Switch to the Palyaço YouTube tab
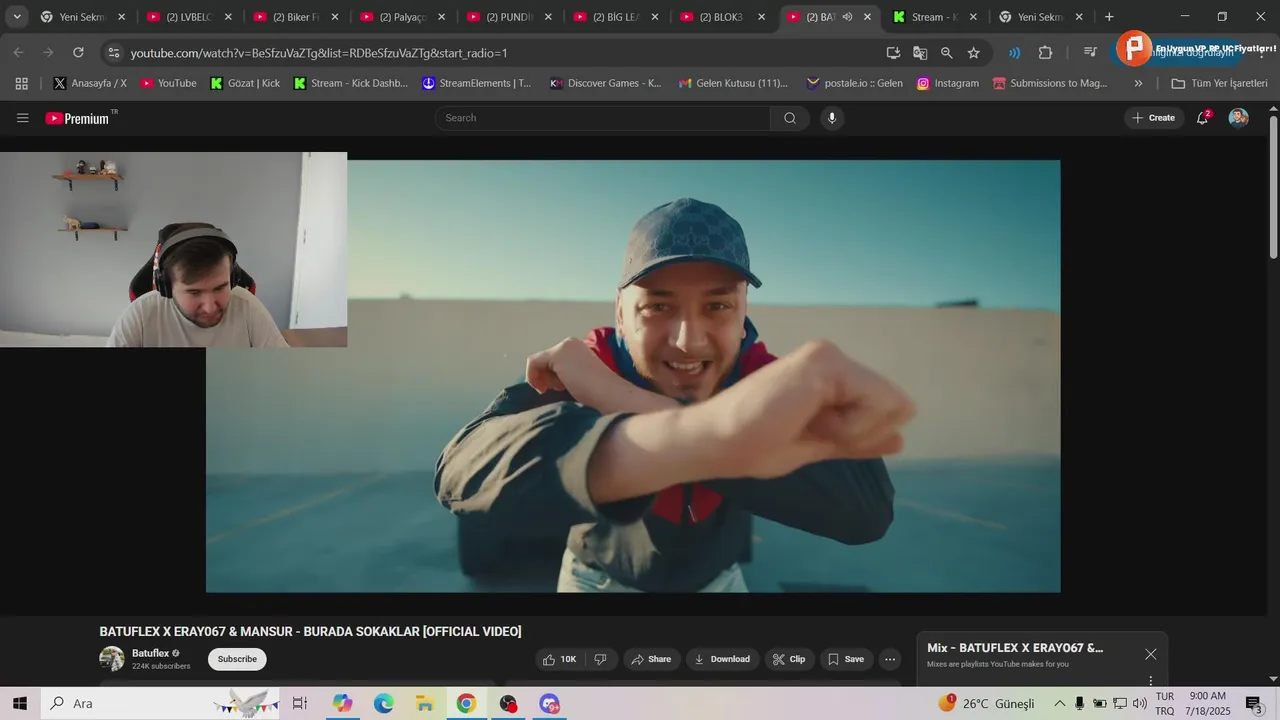The image size is (1280, 720). (403, 17)
